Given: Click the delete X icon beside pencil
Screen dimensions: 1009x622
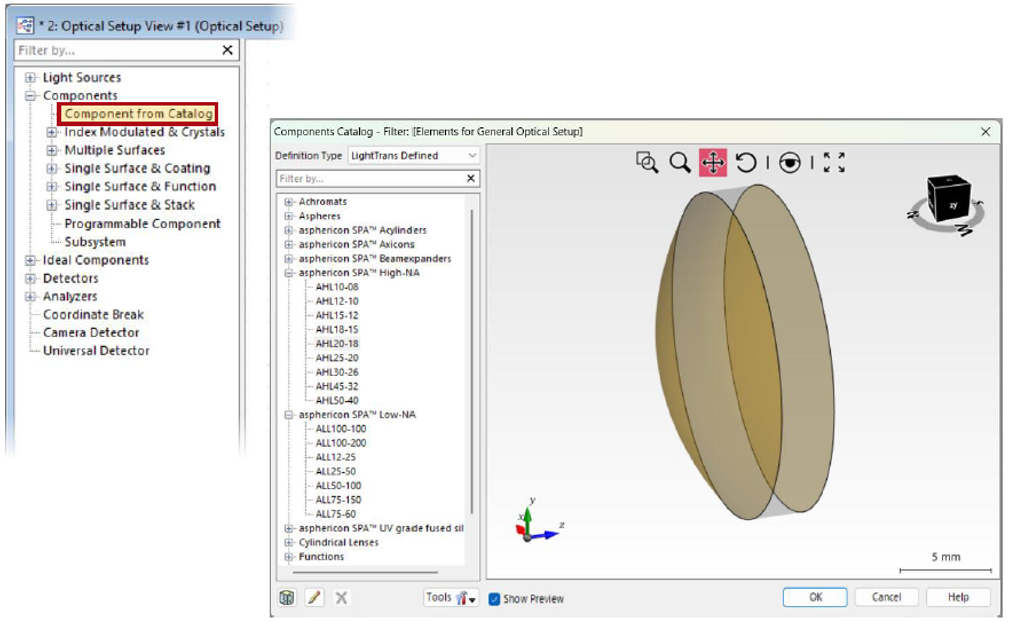Looking at the screenshot, I should [x=341, y=598].
